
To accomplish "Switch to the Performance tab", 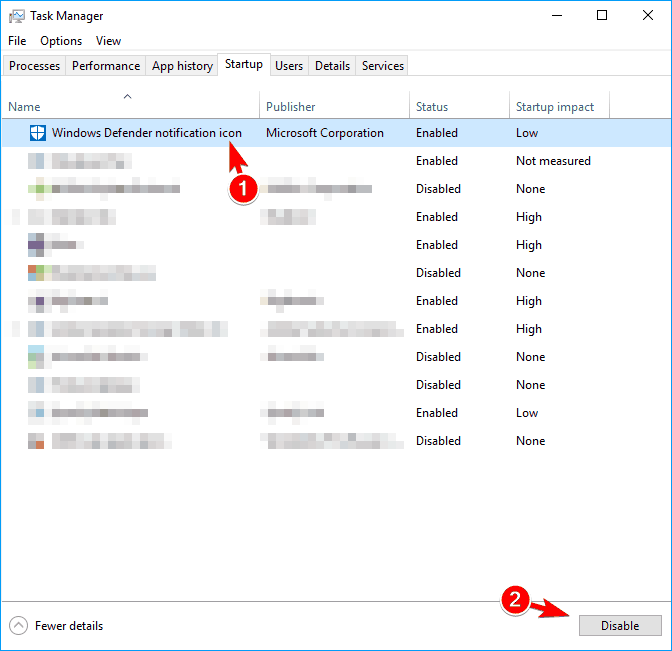I will click(x=106, y=66).
